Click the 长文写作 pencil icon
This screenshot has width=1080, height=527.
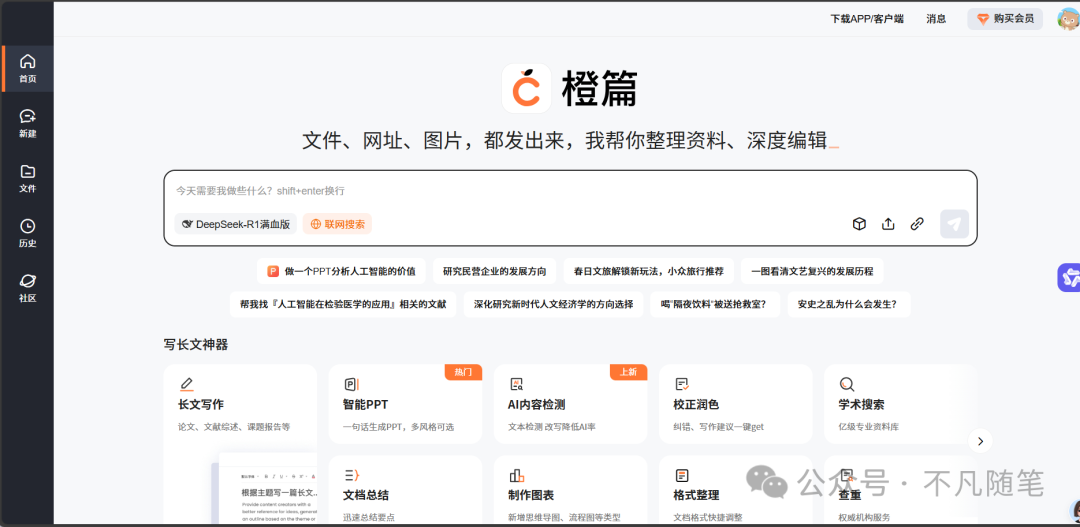tap(186, 384)
